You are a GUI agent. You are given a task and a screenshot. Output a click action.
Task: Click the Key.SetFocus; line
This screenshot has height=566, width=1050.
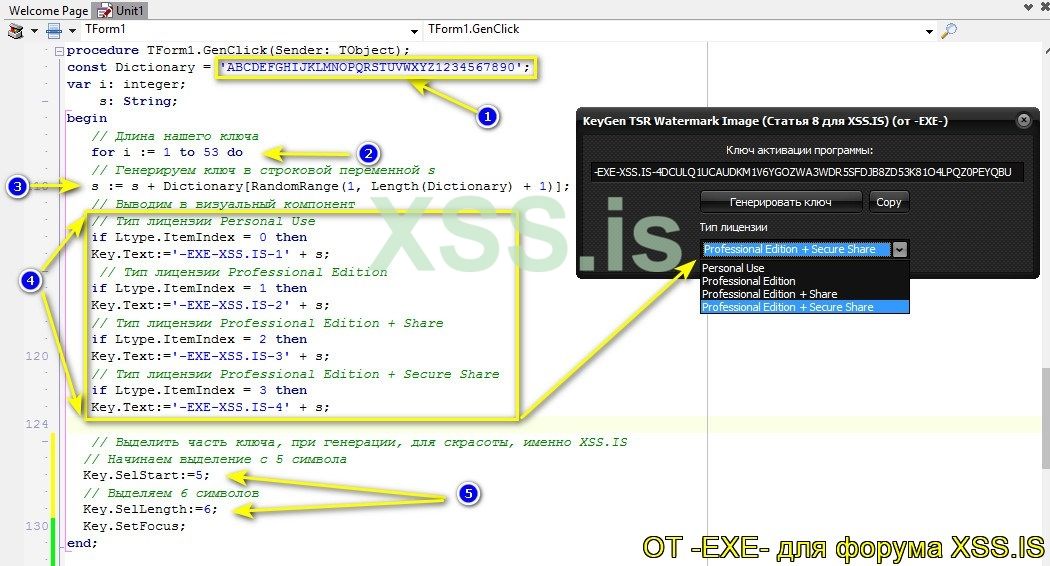134,526
